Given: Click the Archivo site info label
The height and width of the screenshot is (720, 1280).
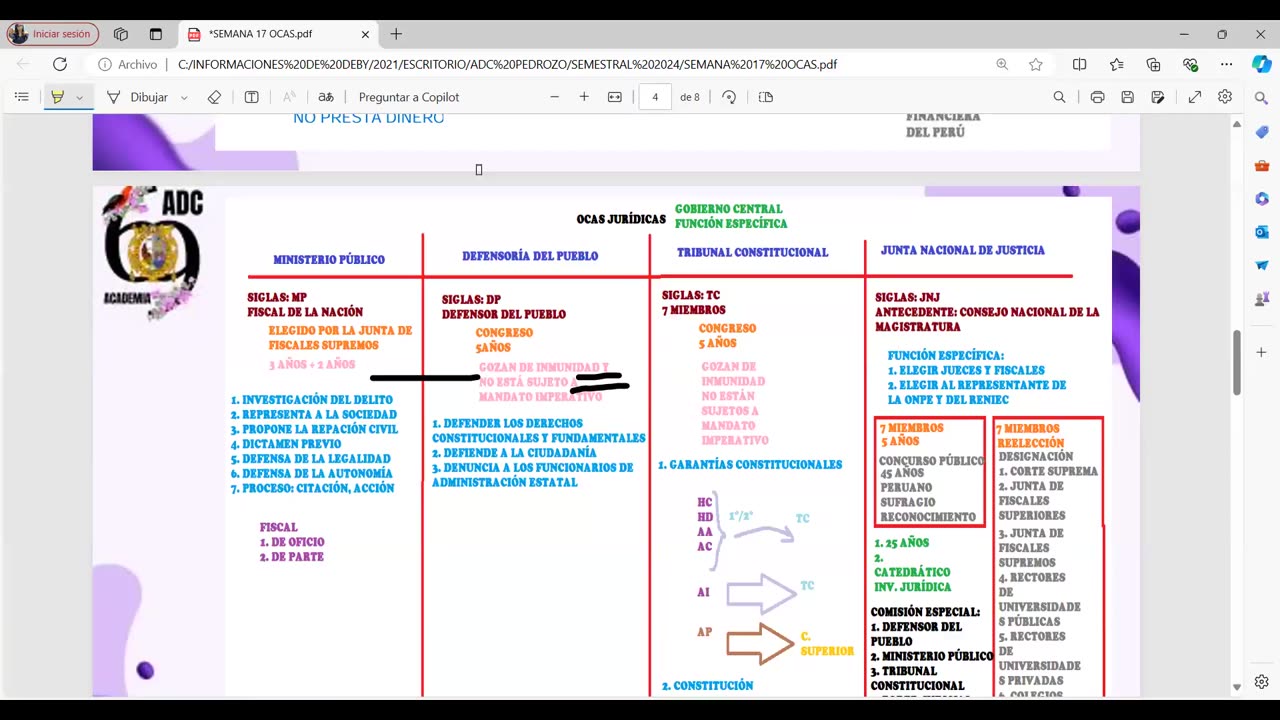Looking at the screenshot, I should tap(128, 64).
